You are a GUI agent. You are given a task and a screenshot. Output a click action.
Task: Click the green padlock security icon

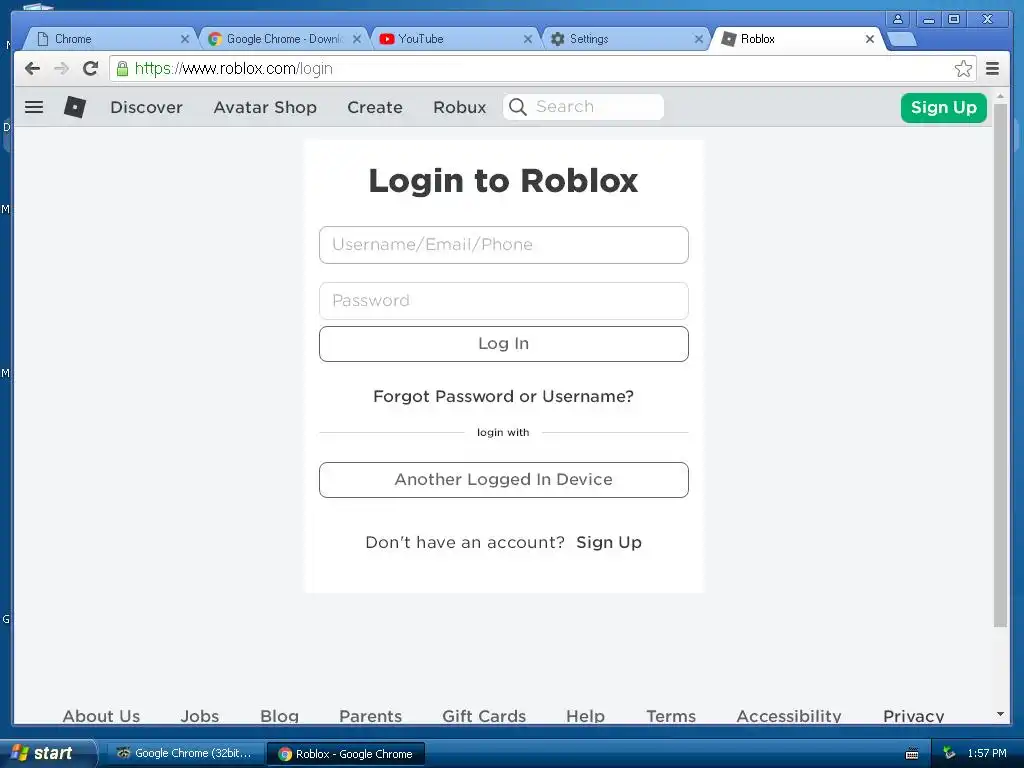point(122,69)
